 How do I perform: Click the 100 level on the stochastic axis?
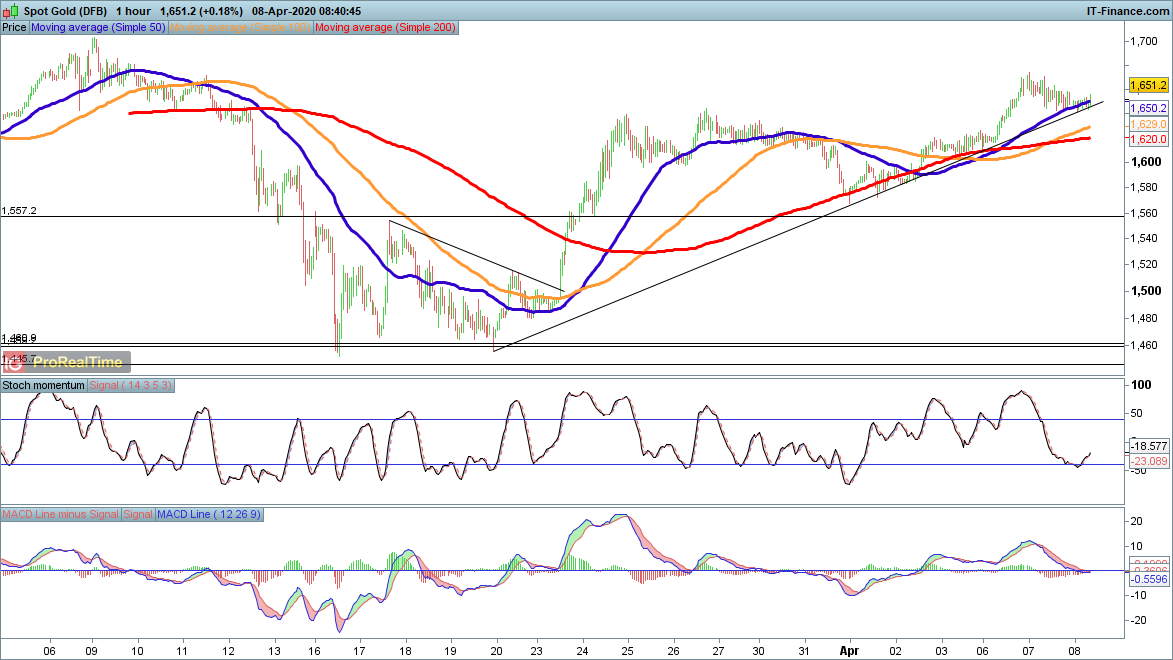pos(1142,385)
